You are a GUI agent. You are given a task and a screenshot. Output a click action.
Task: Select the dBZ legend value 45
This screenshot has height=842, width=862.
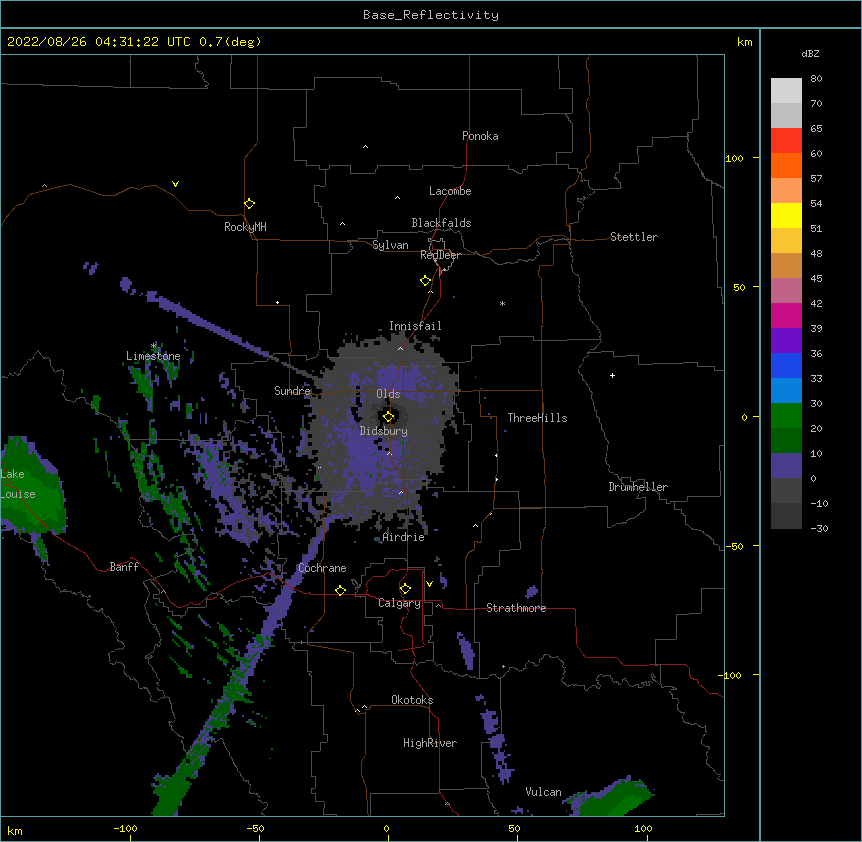[x=816, y=279]
